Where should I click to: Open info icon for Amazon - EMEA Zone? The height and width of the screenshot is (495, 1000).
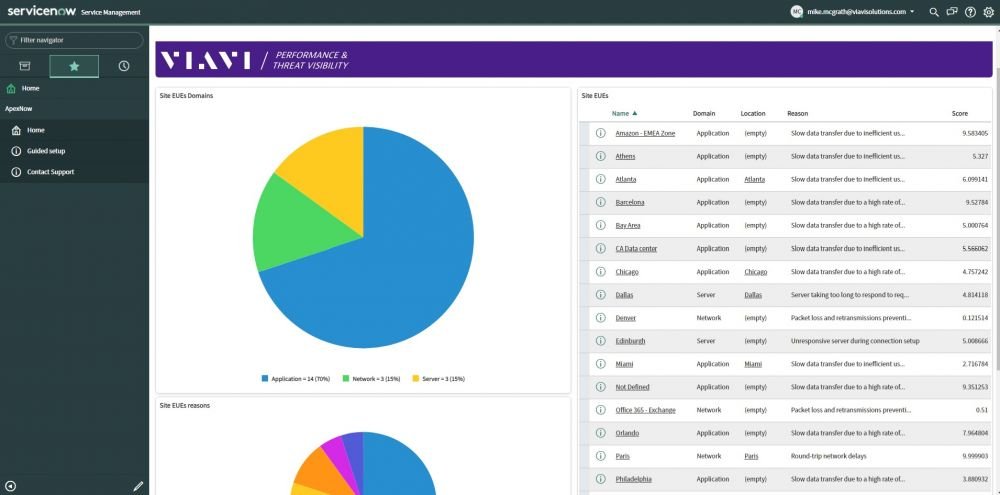[600, 133]
